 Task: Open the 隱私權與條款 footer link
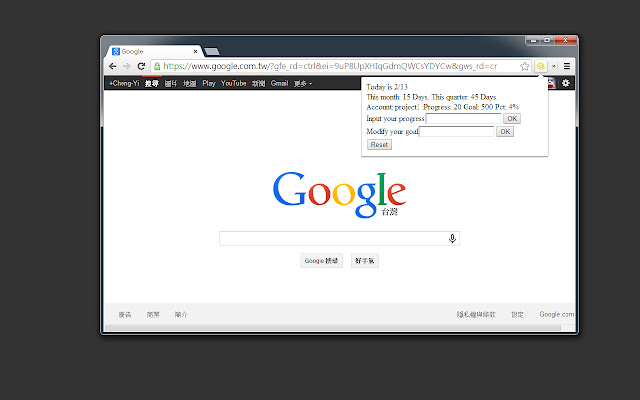point(476,314)
